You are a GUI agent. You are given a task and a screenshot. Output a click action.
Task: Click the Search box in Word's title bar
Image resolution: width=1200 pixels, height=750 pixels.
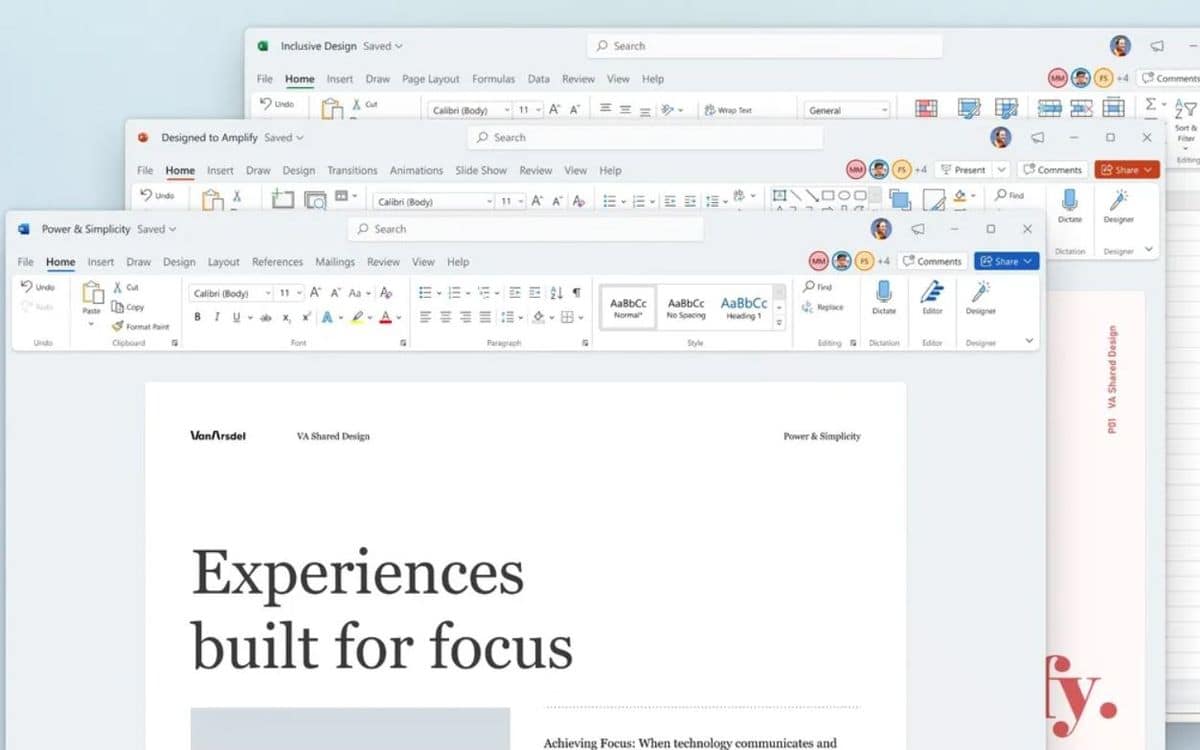point(526,229)
